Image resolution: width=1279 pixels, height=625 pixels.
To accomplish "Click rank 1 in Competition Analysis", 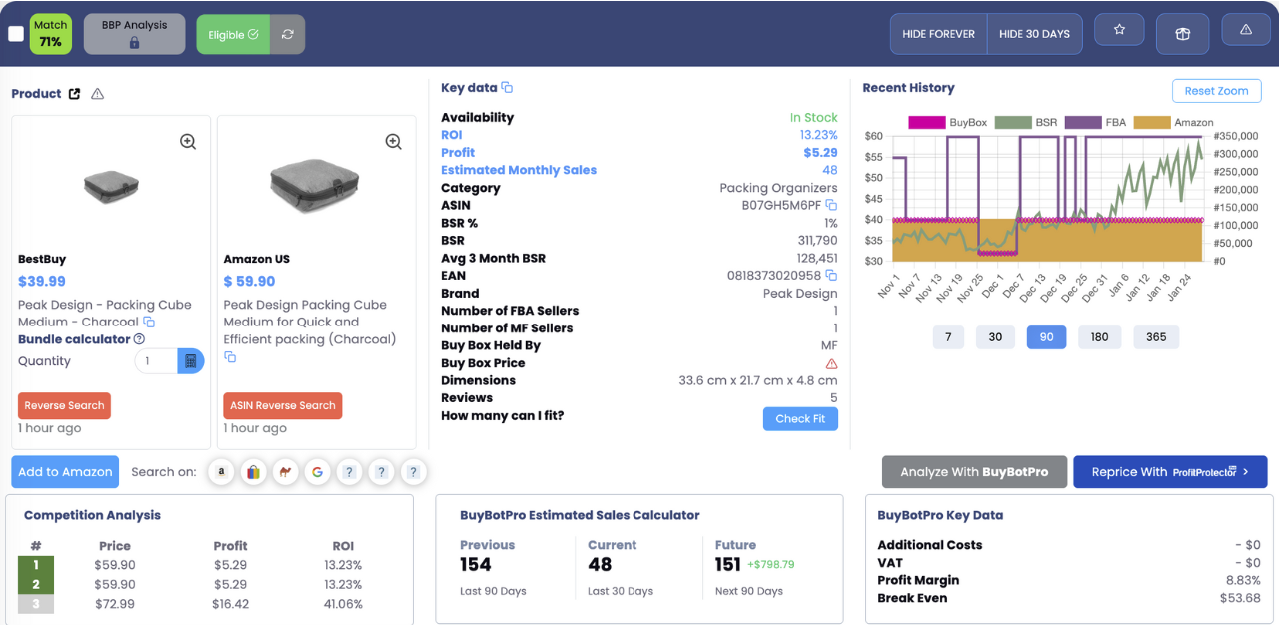I will (36, 565).
